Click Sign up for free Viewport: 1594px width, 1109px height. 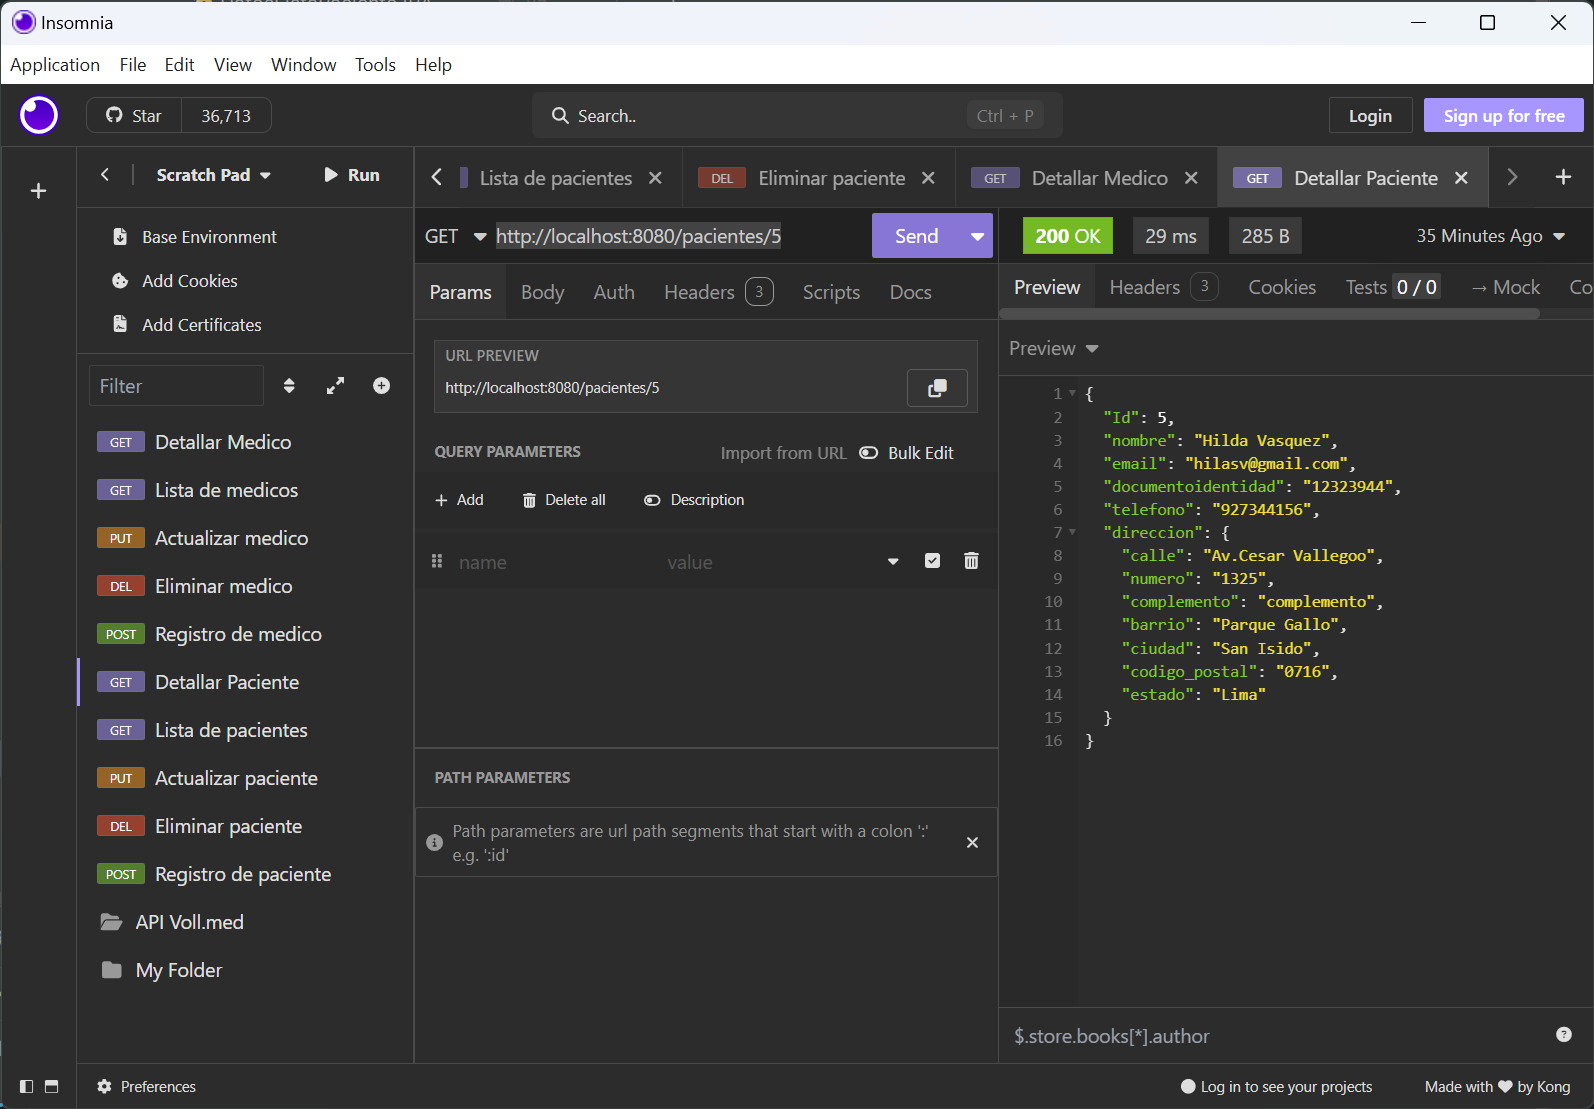click(x=1503, y=116)
